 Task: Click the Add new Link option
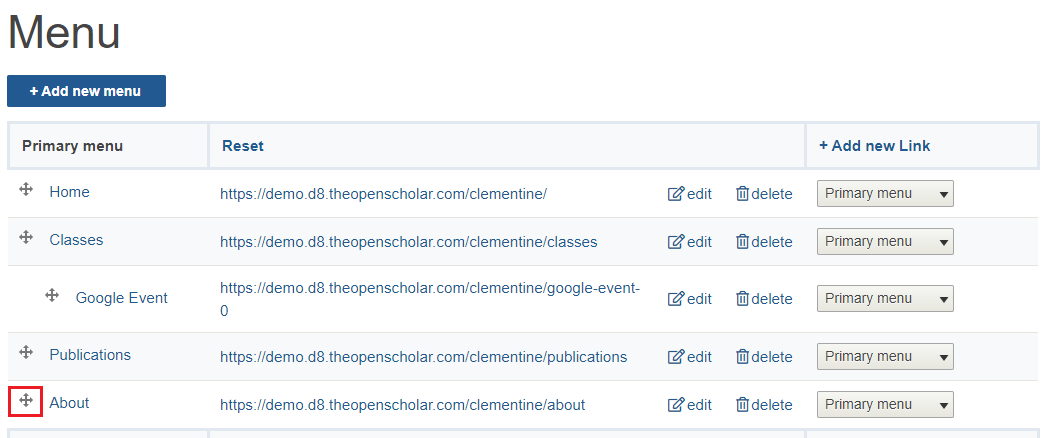(x=874, y=146)
